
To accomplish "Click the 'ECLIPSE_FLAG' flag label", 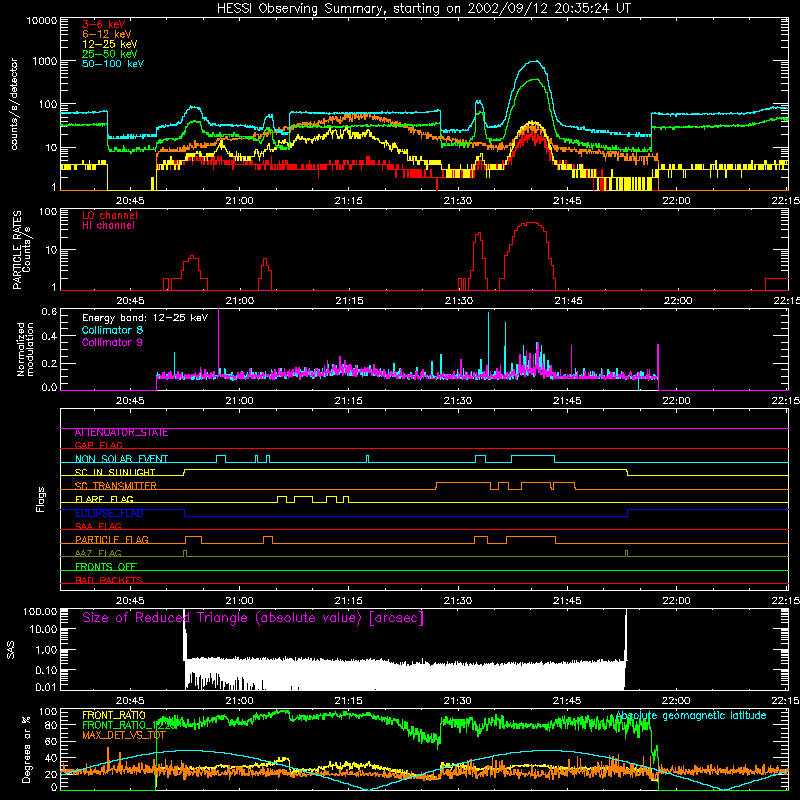I will (109, 513).
